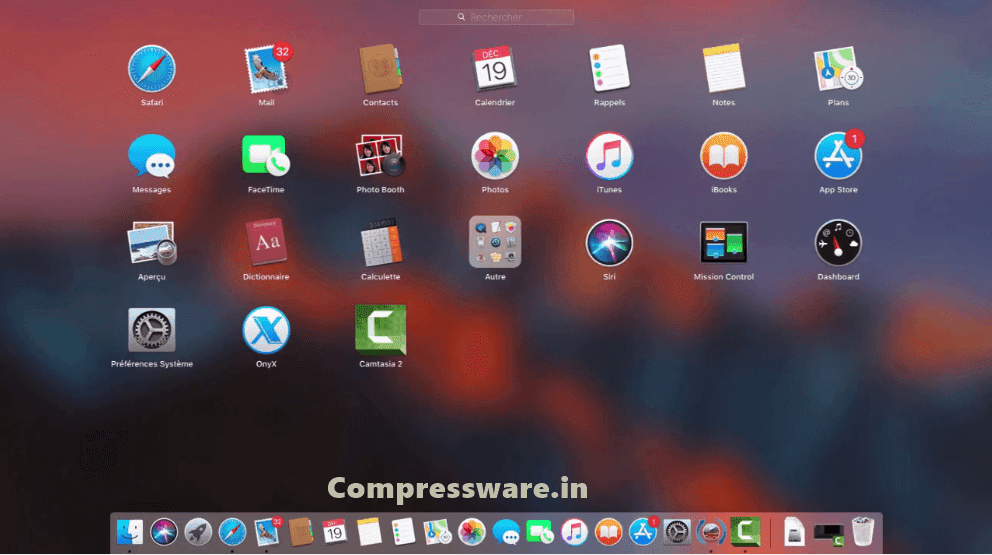The image size is (992, 555).
Task: Open Reminders list icon in the Dock
Action: click(403, 532)
